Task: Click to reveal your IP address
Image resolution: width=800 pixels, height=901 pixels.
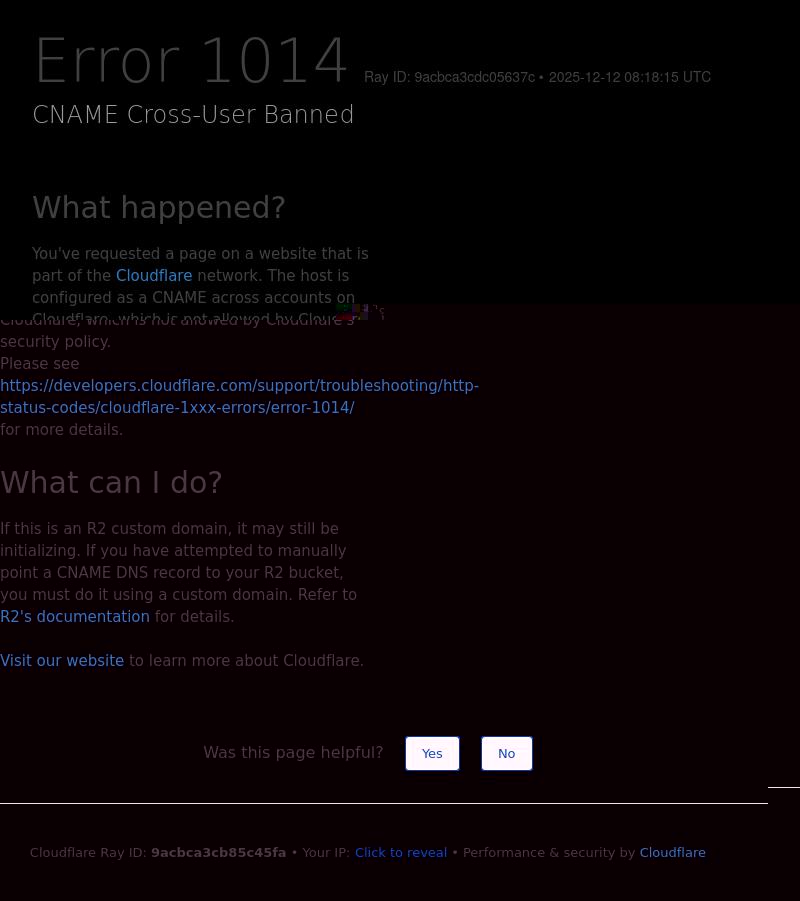Action: pos(400,853)
